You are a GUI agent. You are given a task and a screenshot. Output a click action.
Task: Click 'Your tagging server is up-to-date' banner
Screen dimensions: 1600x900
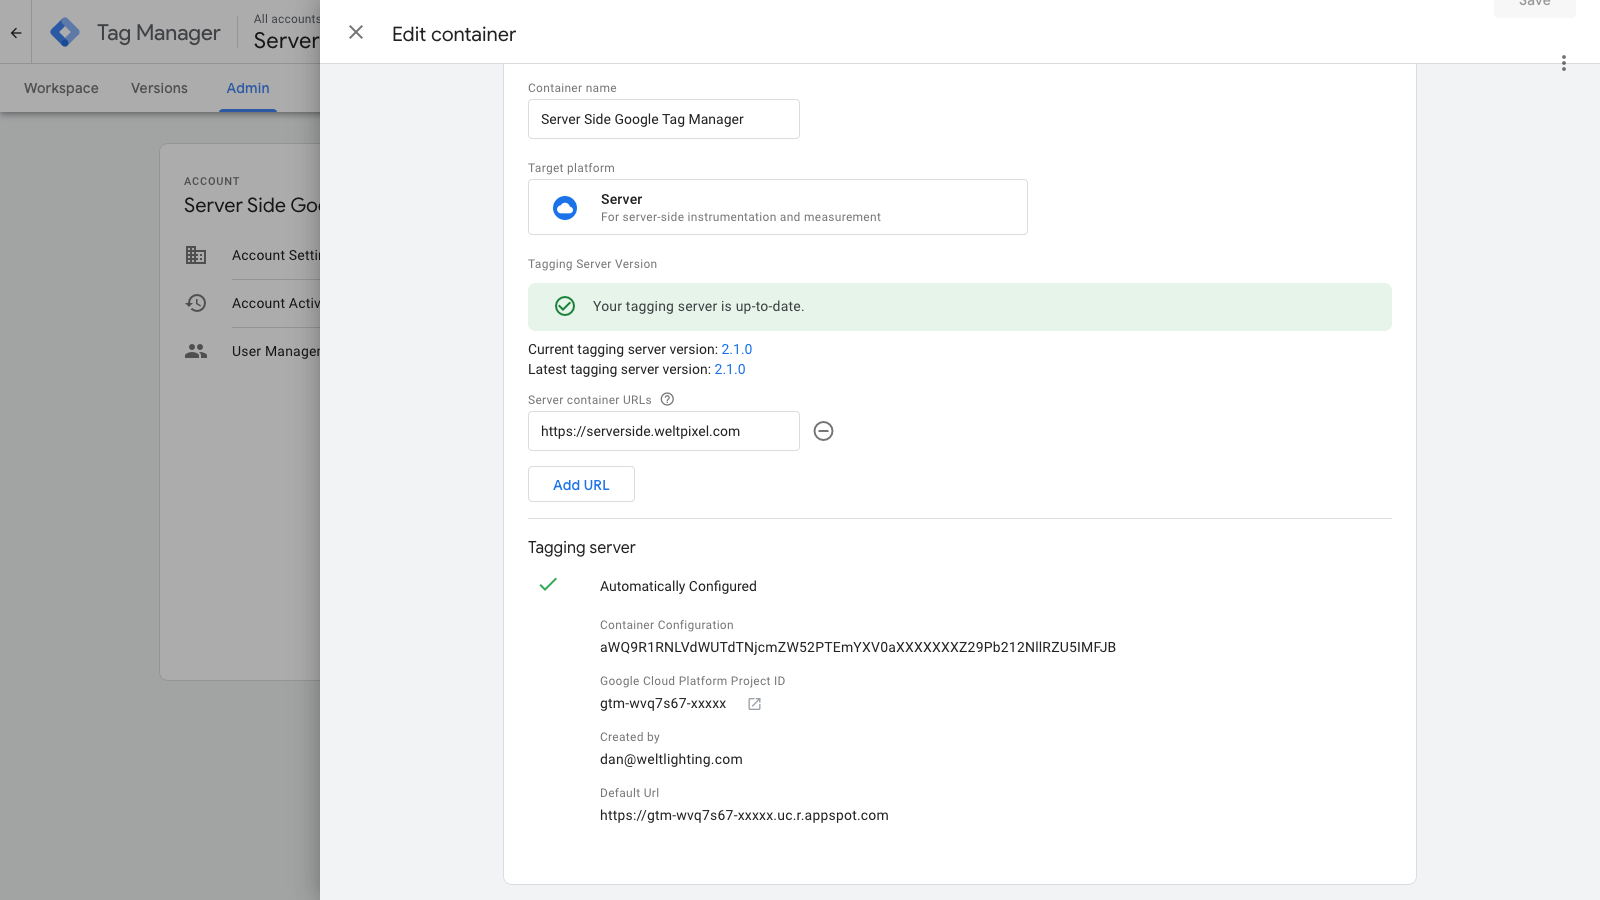pyautogui.click(x=960, y=307)
